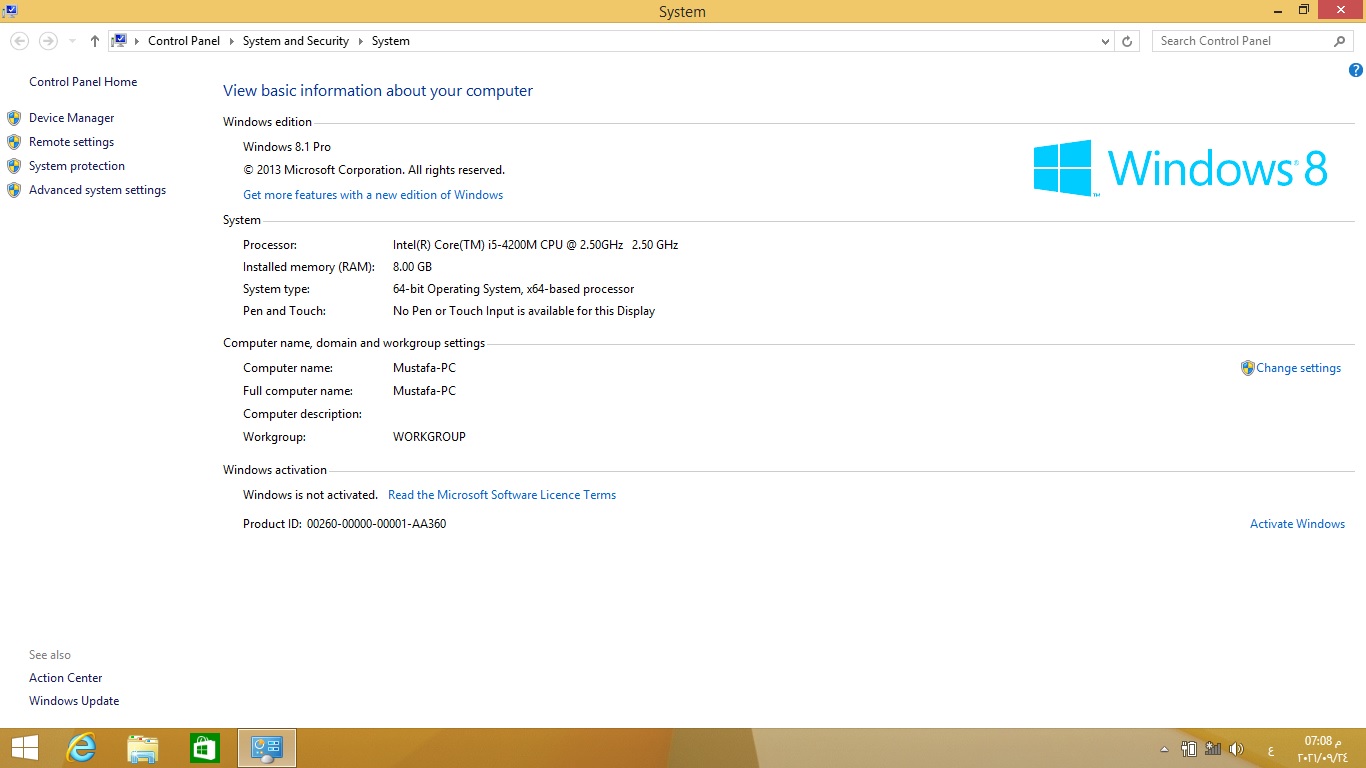
Task: Open Remote settings
Action: tap(71, 142)
